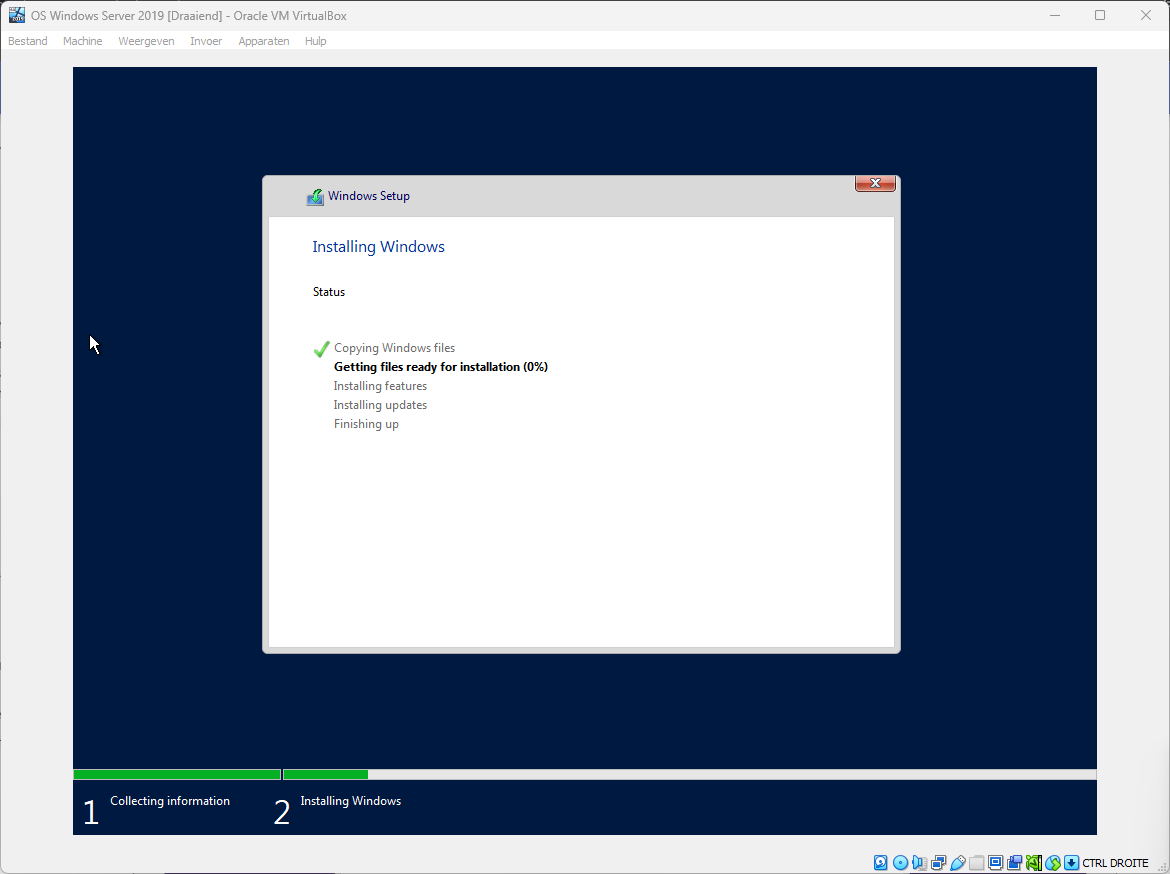Select the Getting files ready status line
The height and width of the screenshot is (874, 1170).
click(x=440, y=366)
